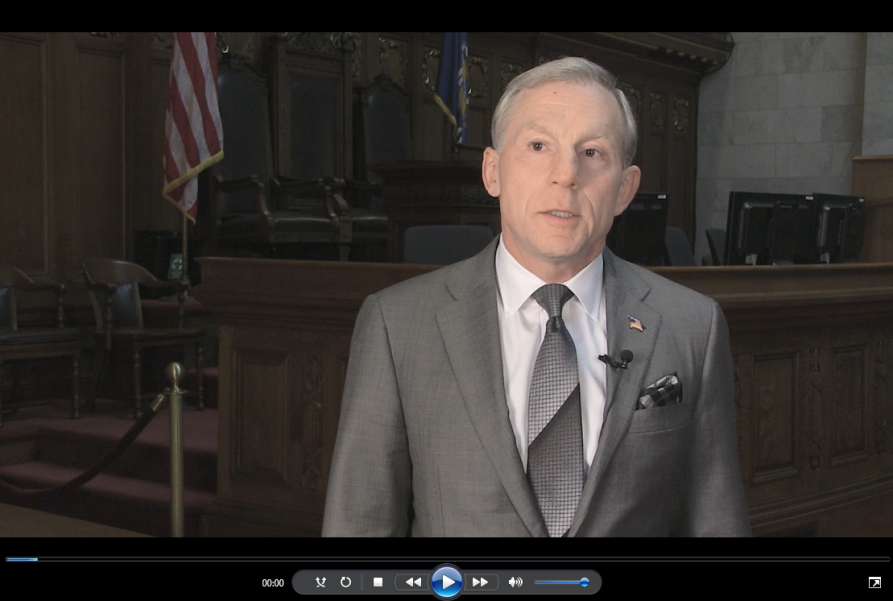
Task: Click the seek progress bar
Action: [x=446, y=559]
